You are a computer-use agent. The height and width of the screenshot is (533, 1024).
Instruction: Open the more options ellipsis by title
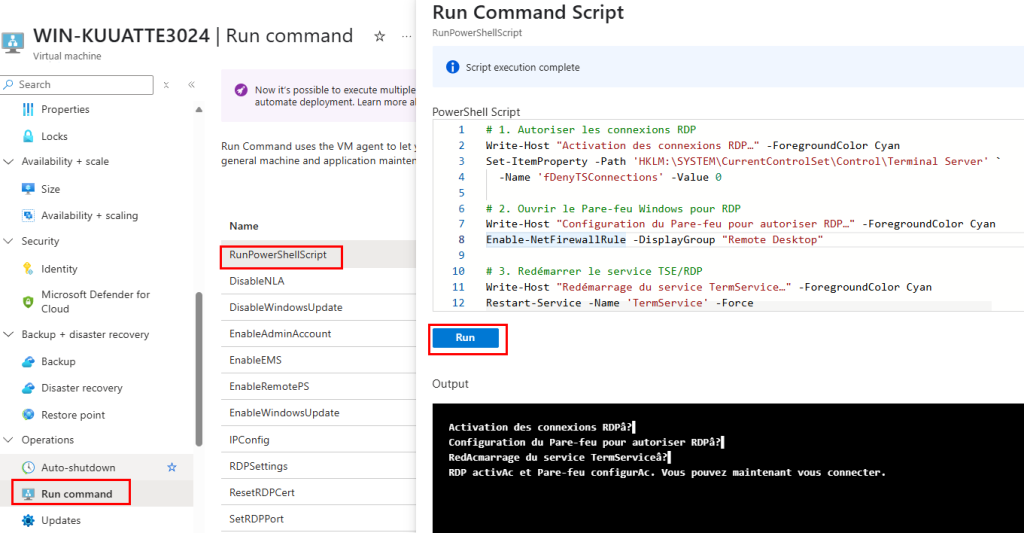coord(406,37)
